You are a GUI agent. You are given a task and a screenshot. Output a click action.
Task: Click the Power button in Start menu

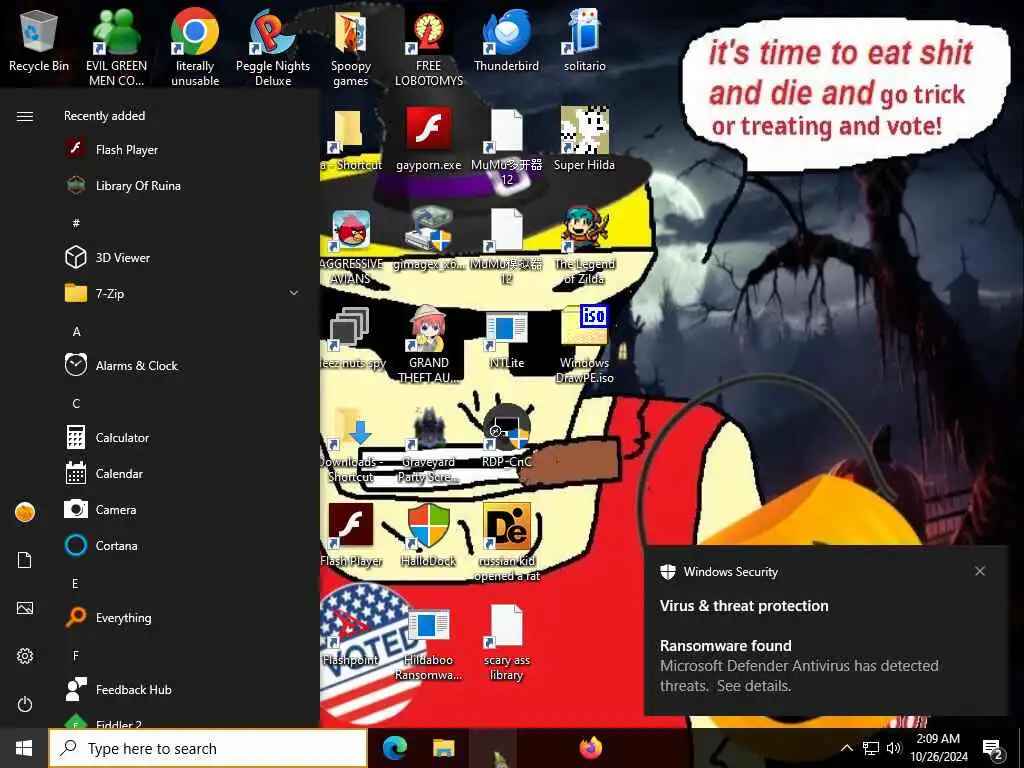pyautogui.click(x=25, y=704)
